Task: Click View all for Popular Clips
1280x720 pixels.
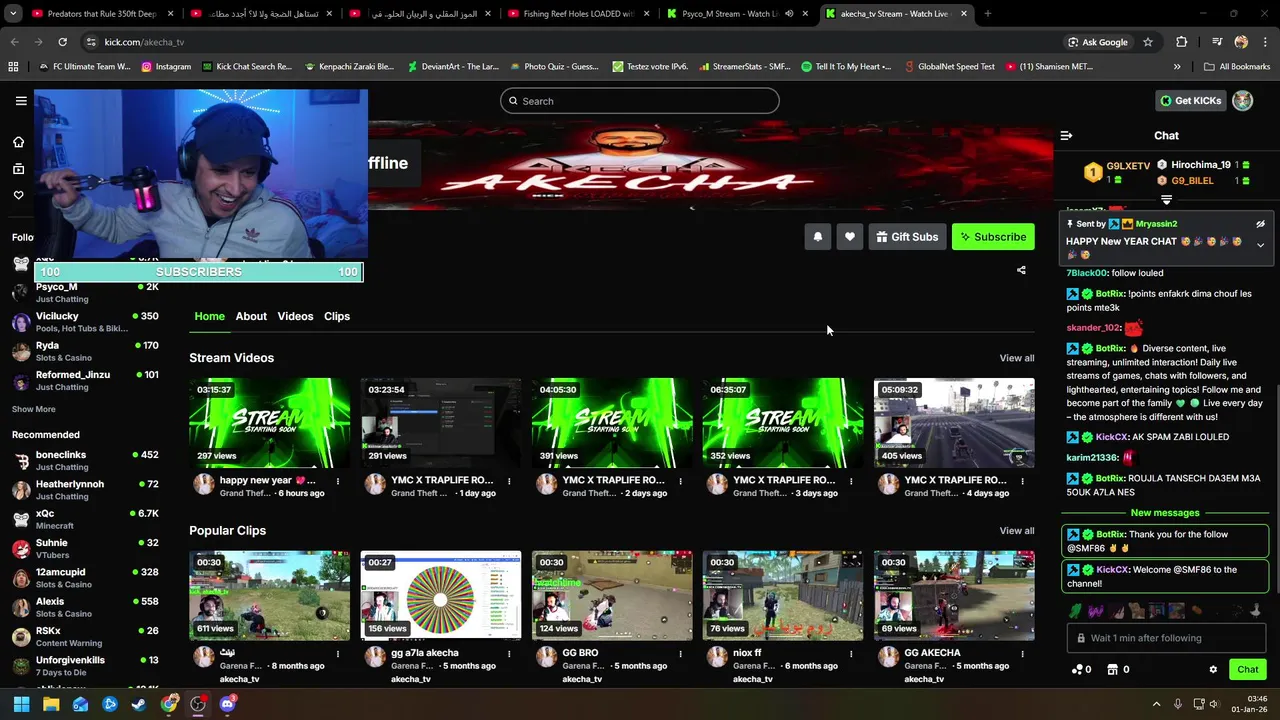Action: 1017,531
